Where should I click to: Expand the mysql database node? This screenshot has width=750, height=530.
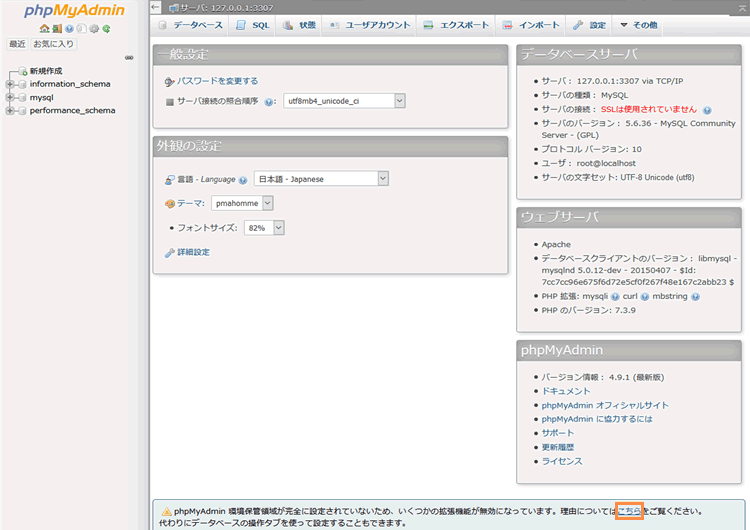[10, 98]
